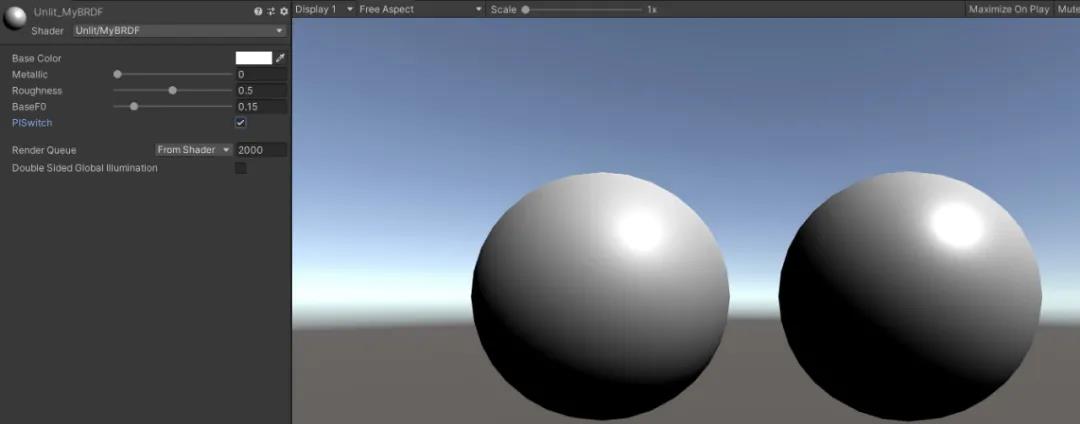Click the BaseF0 value field showing 0.15

(261, 107)
